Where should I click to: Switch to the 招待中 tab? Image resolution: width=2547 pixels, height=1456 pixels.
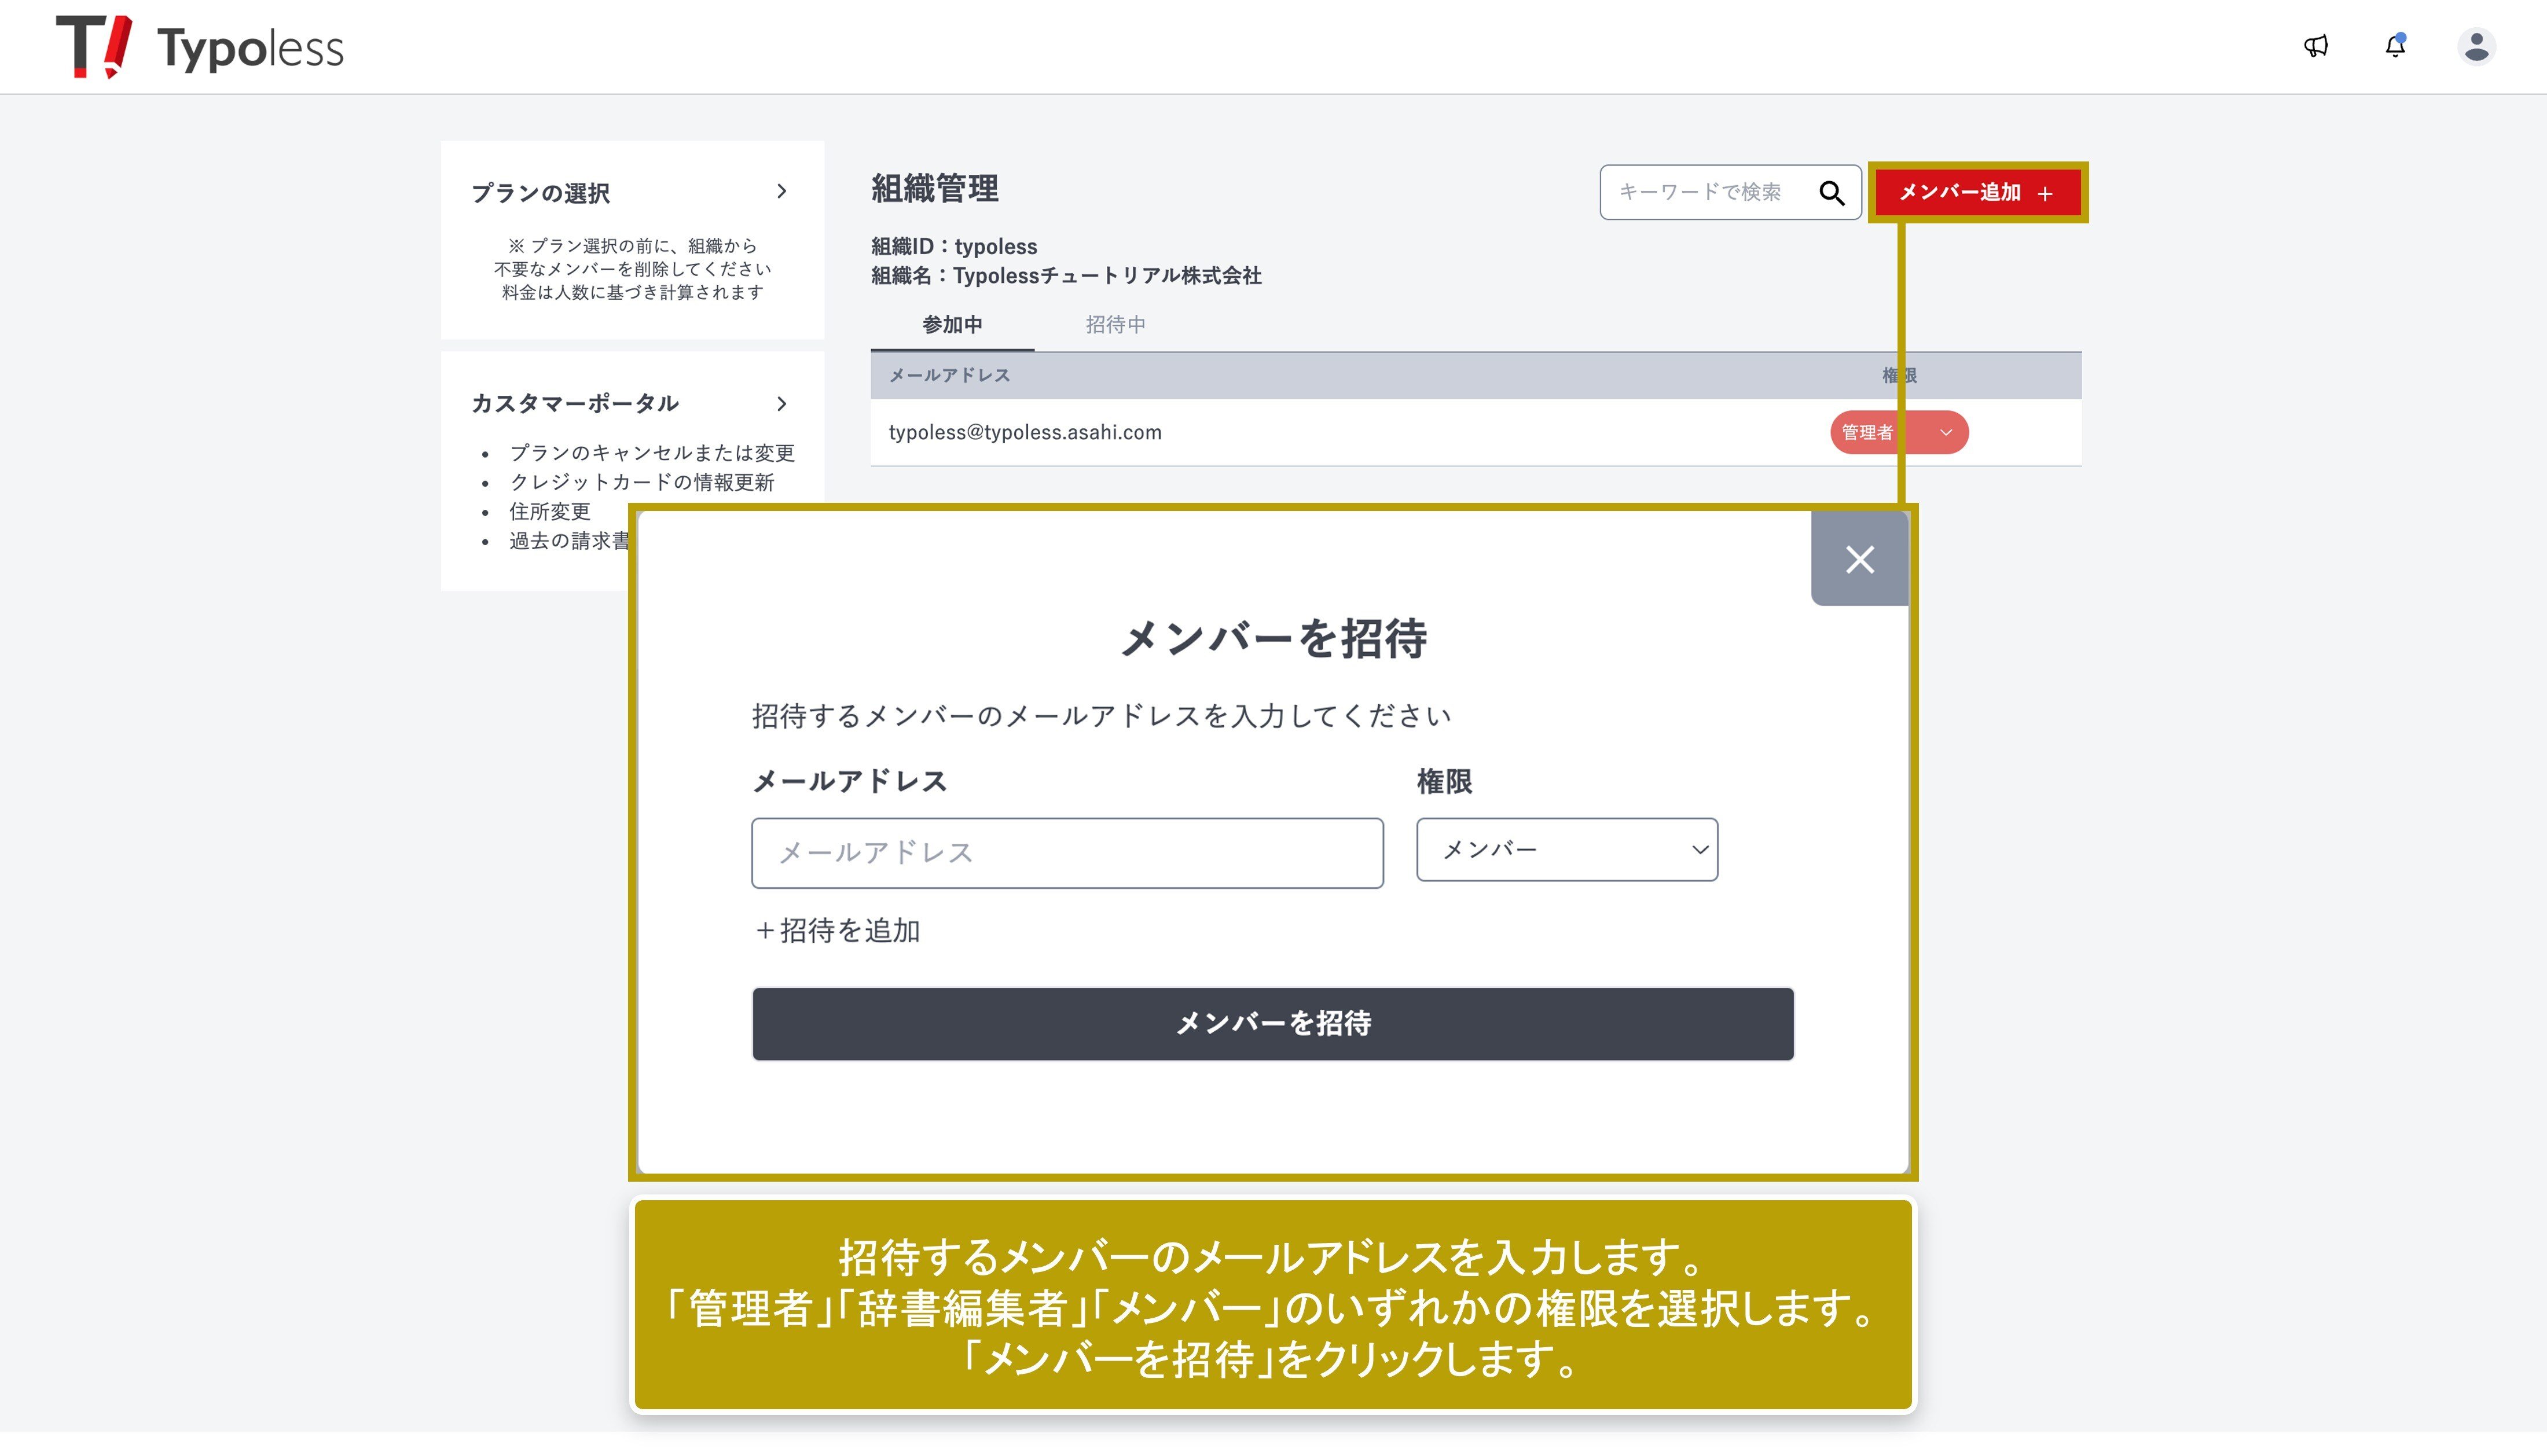(x=1115, y=324)
